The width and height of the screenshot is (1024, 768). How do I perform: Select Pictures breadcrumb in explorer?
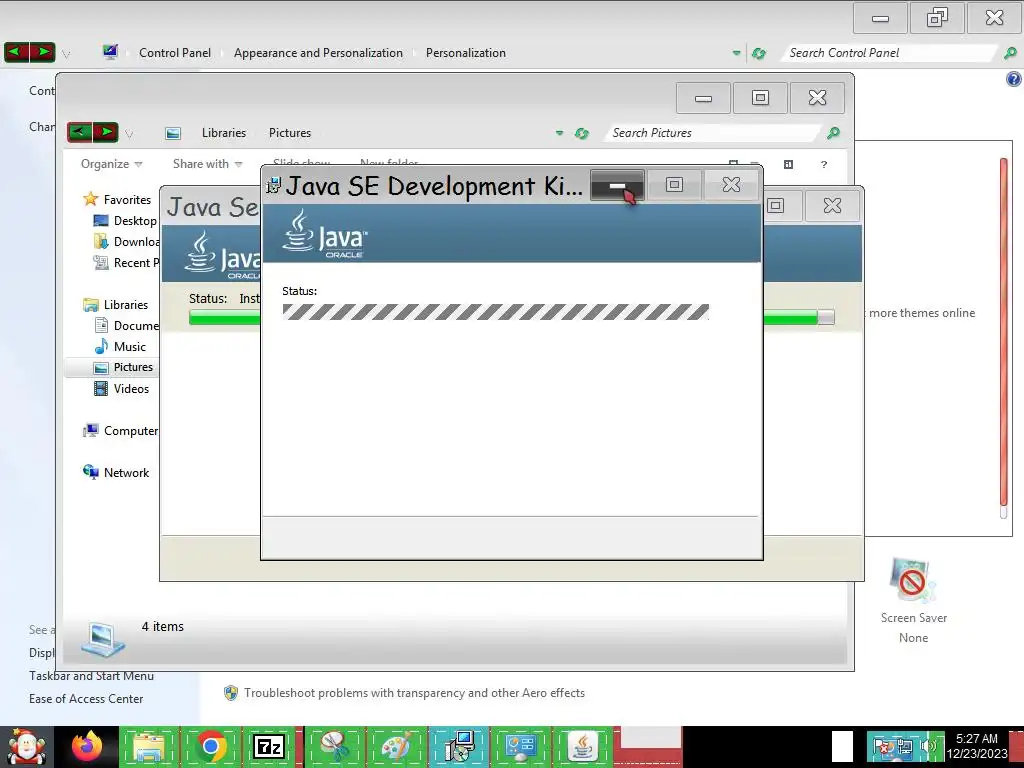tap(290, 133)
